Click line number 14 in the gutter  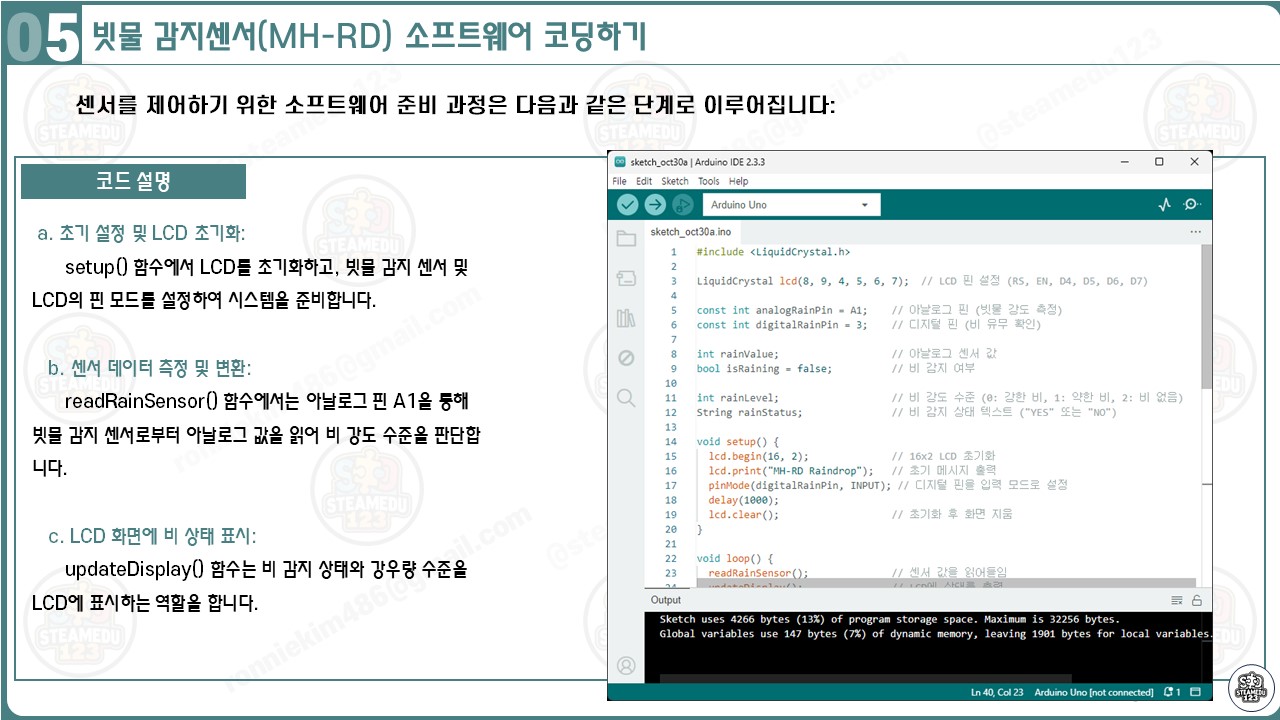click(671, 441)
